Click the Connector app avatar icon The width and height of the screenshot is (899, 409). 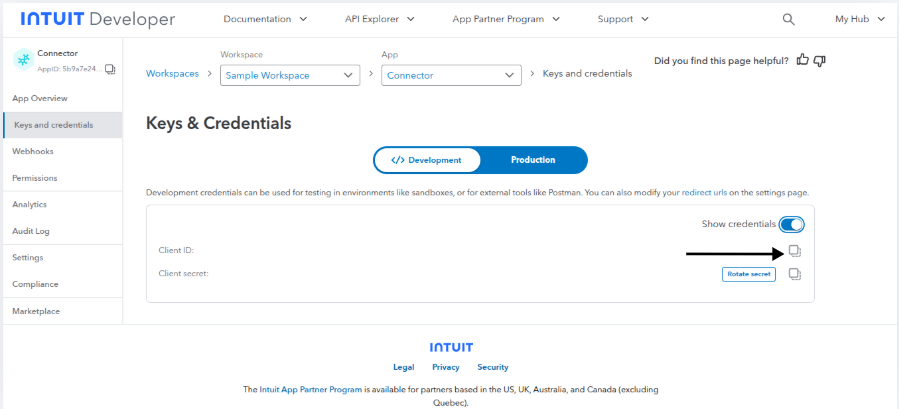23,60
